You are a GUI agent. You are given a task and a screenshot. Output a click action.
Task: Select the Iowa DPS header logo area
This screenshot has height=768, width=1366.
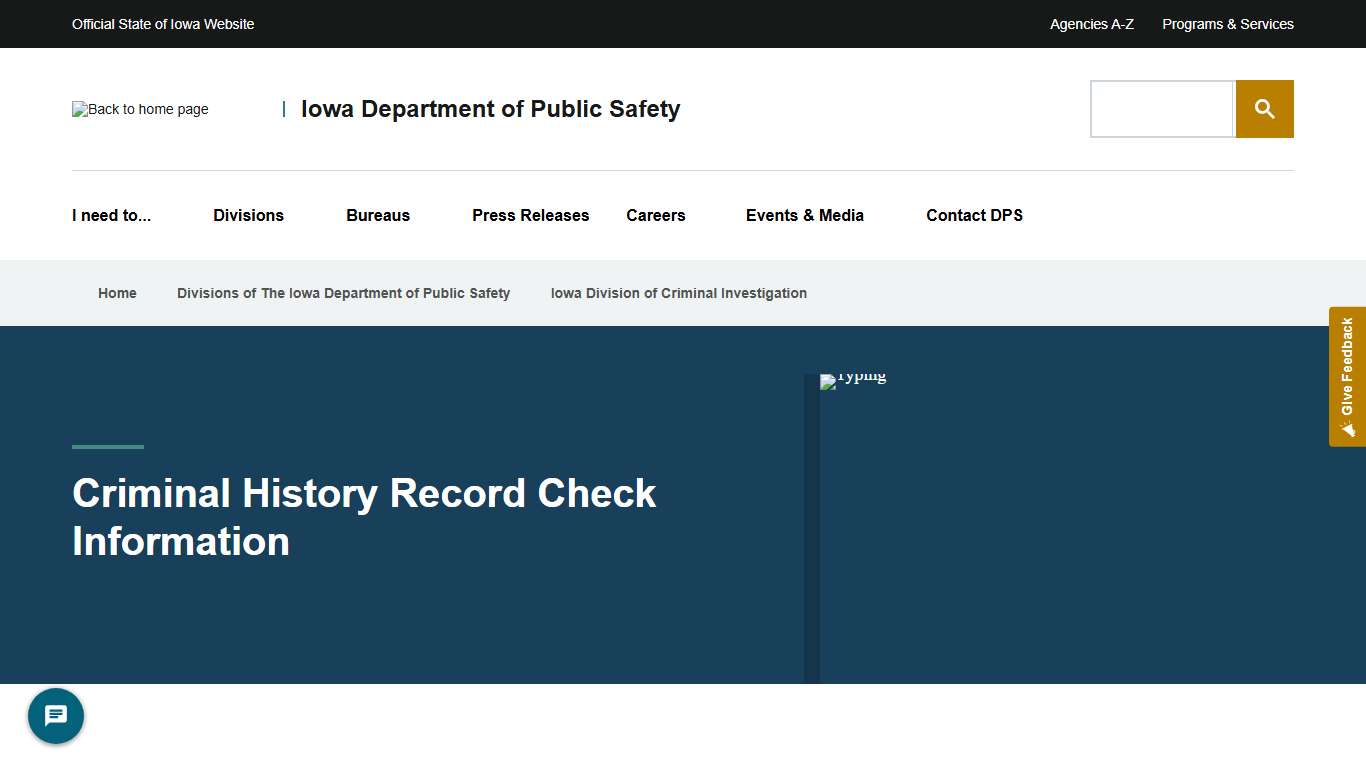pyautogui.click(x=490, y=109)
